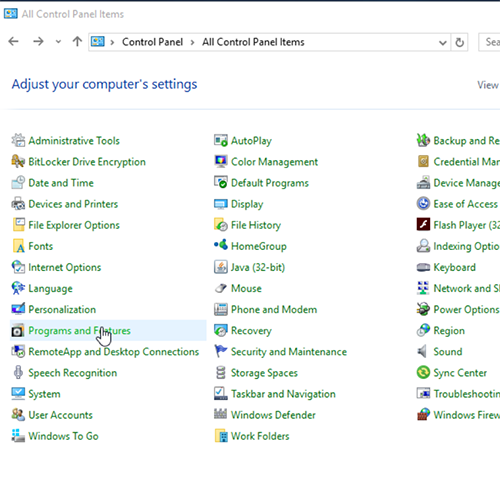Image resolution: width=500 pixels, height=500 pixels.
Task: Open the Backup and Restore link
Action: pyautogui.click(x=466, y=141)
